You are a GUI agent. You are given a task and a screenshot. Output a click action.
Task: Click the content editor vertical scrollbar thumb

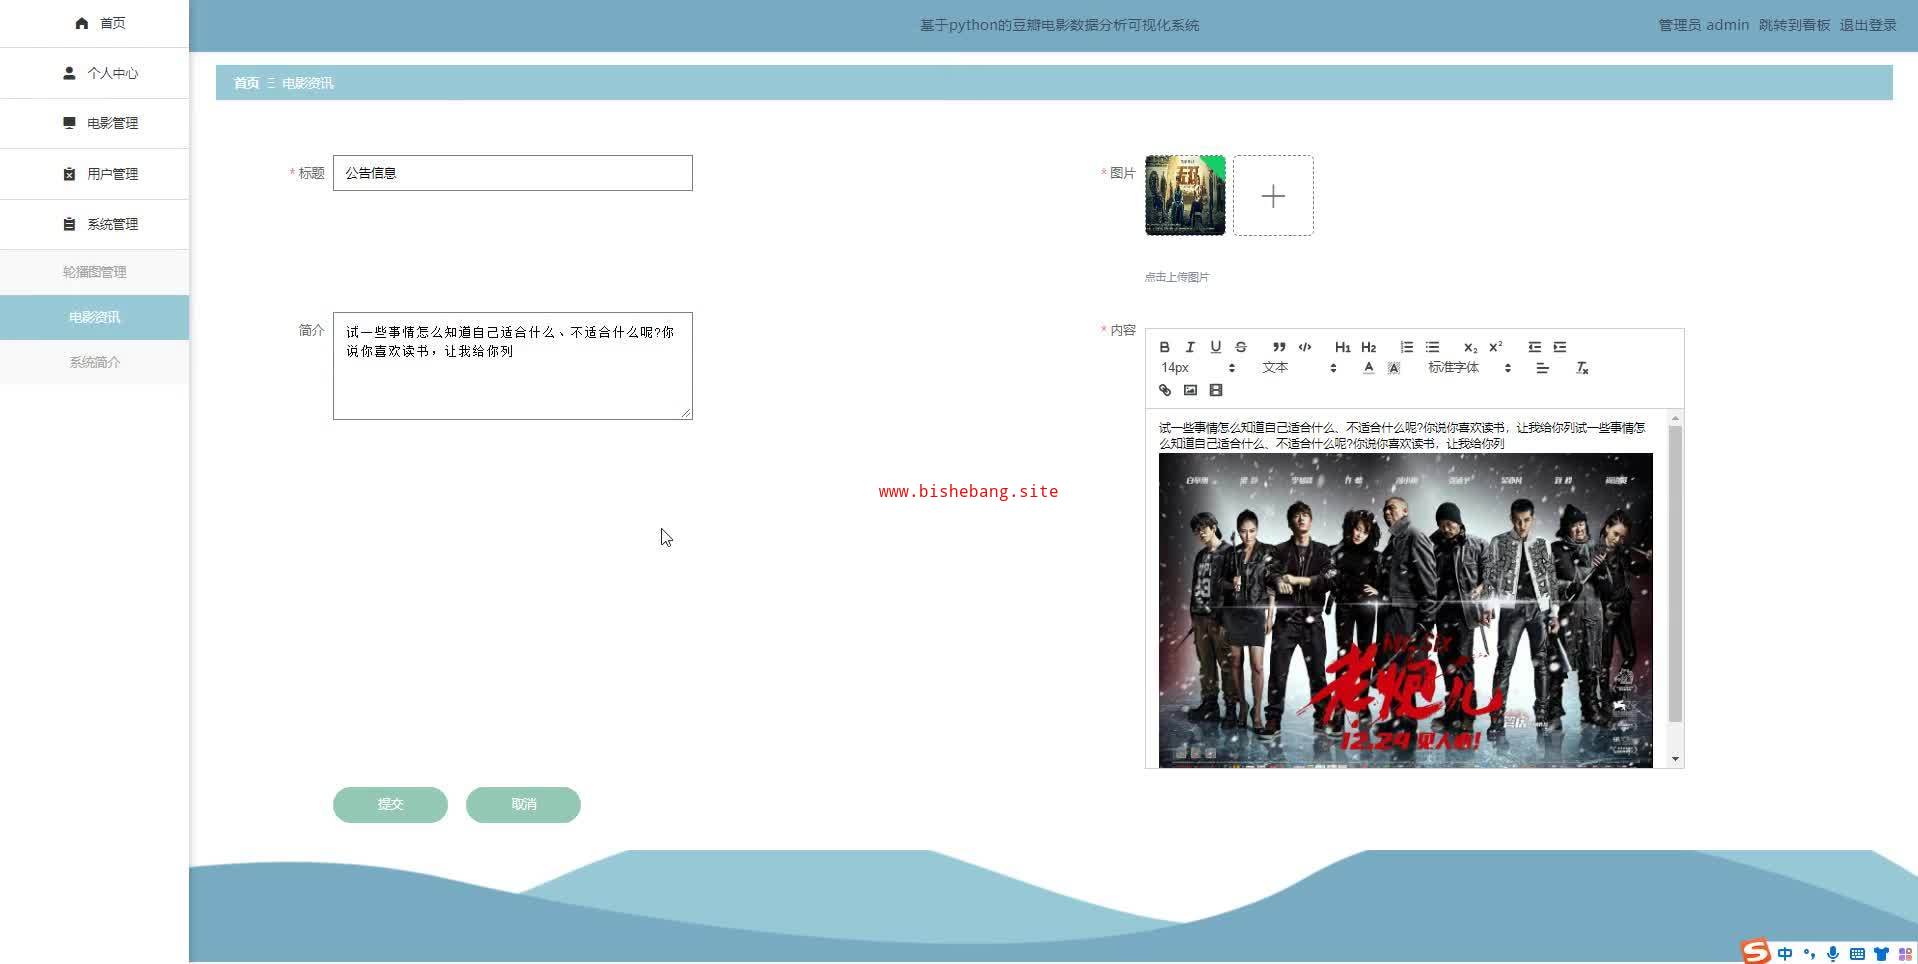pos(1675,574)
